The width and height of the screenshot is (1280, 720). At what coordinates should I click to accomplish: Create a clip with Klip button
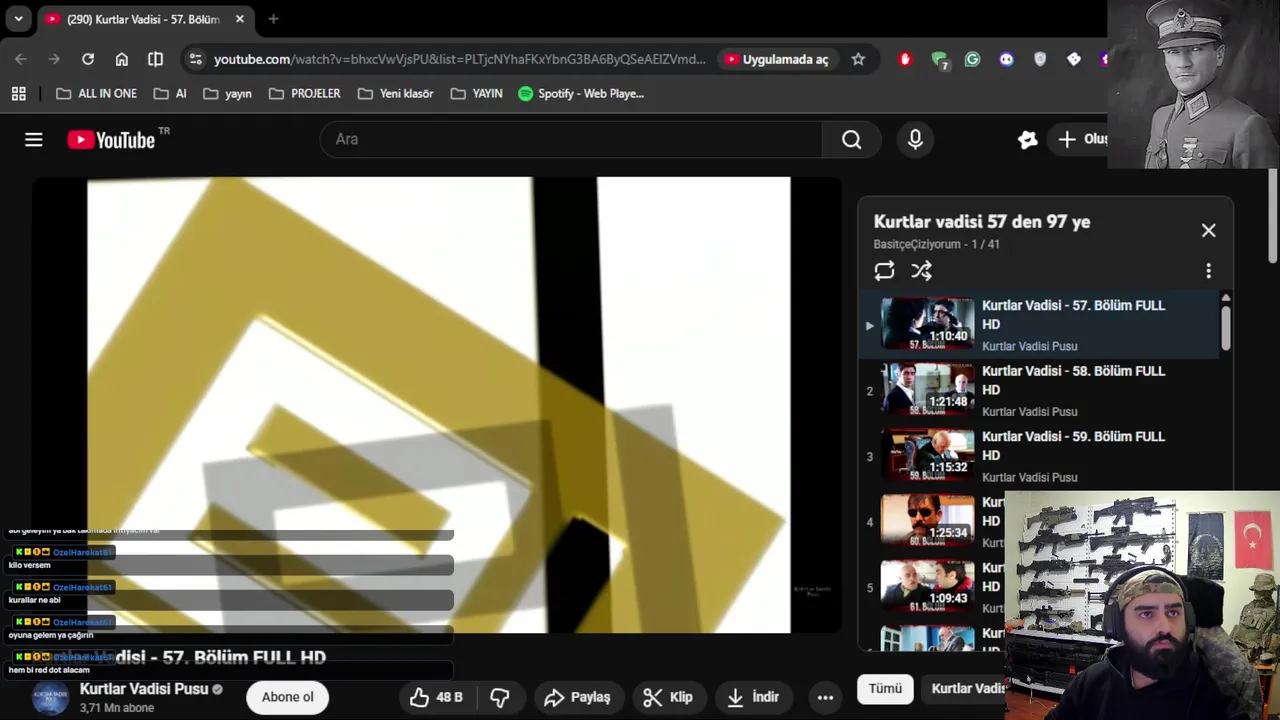pos(668,697)
